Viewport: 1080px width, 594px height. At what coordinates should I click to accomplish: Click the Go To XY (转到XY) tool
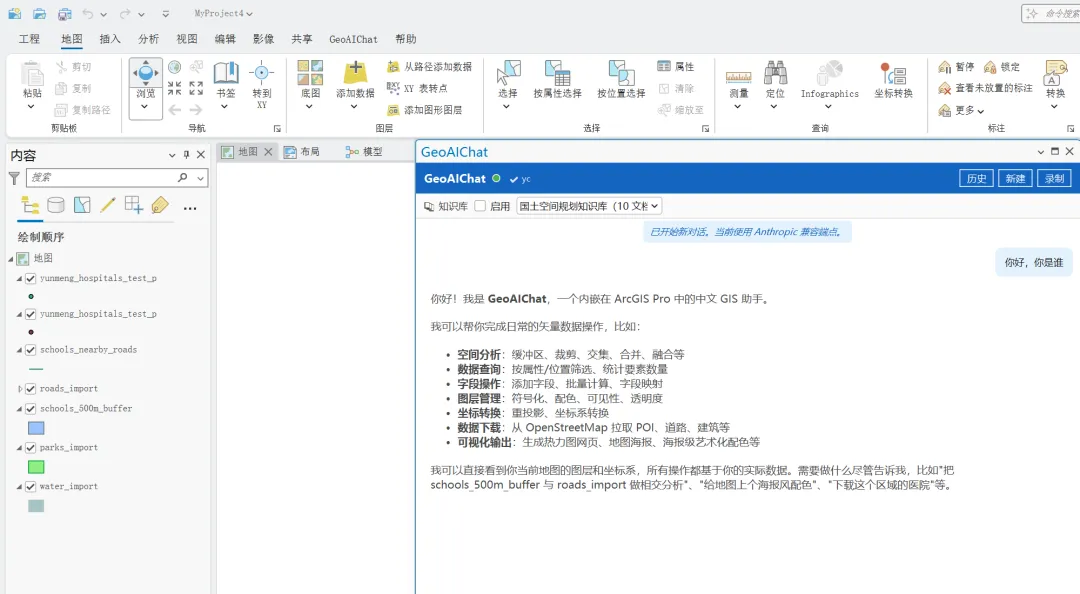pyautogui.click(x=262, y=72)
